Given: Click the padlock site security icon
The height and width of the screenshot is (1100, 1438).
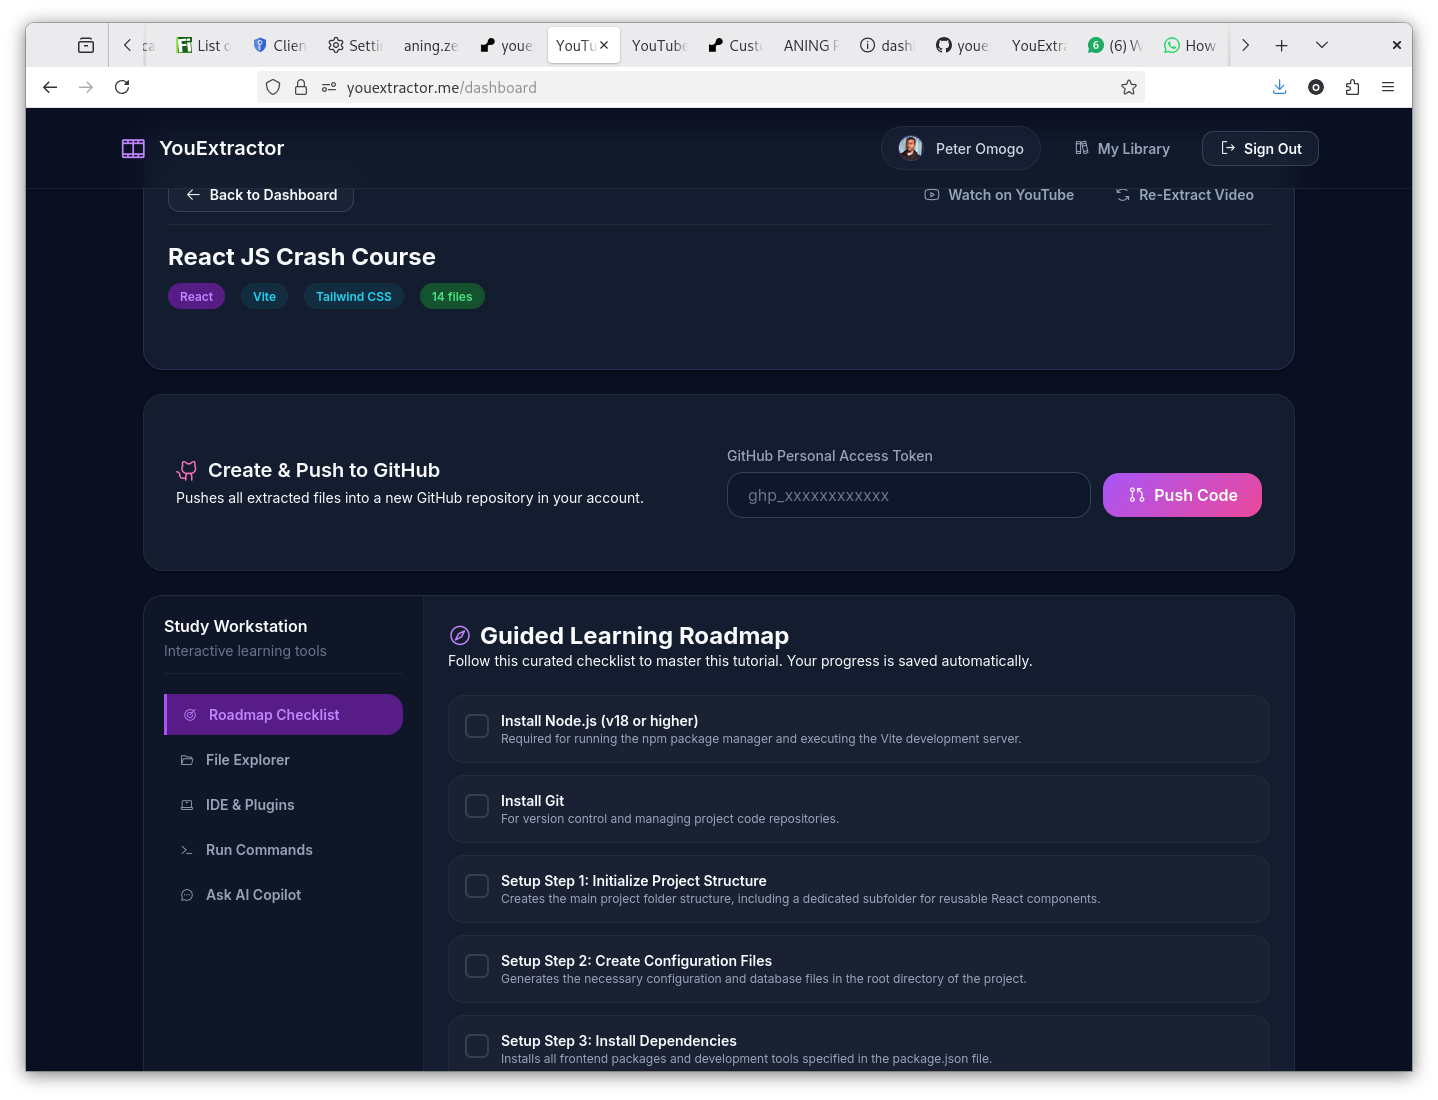Looking at the screenshot, I should click(301, 88).
